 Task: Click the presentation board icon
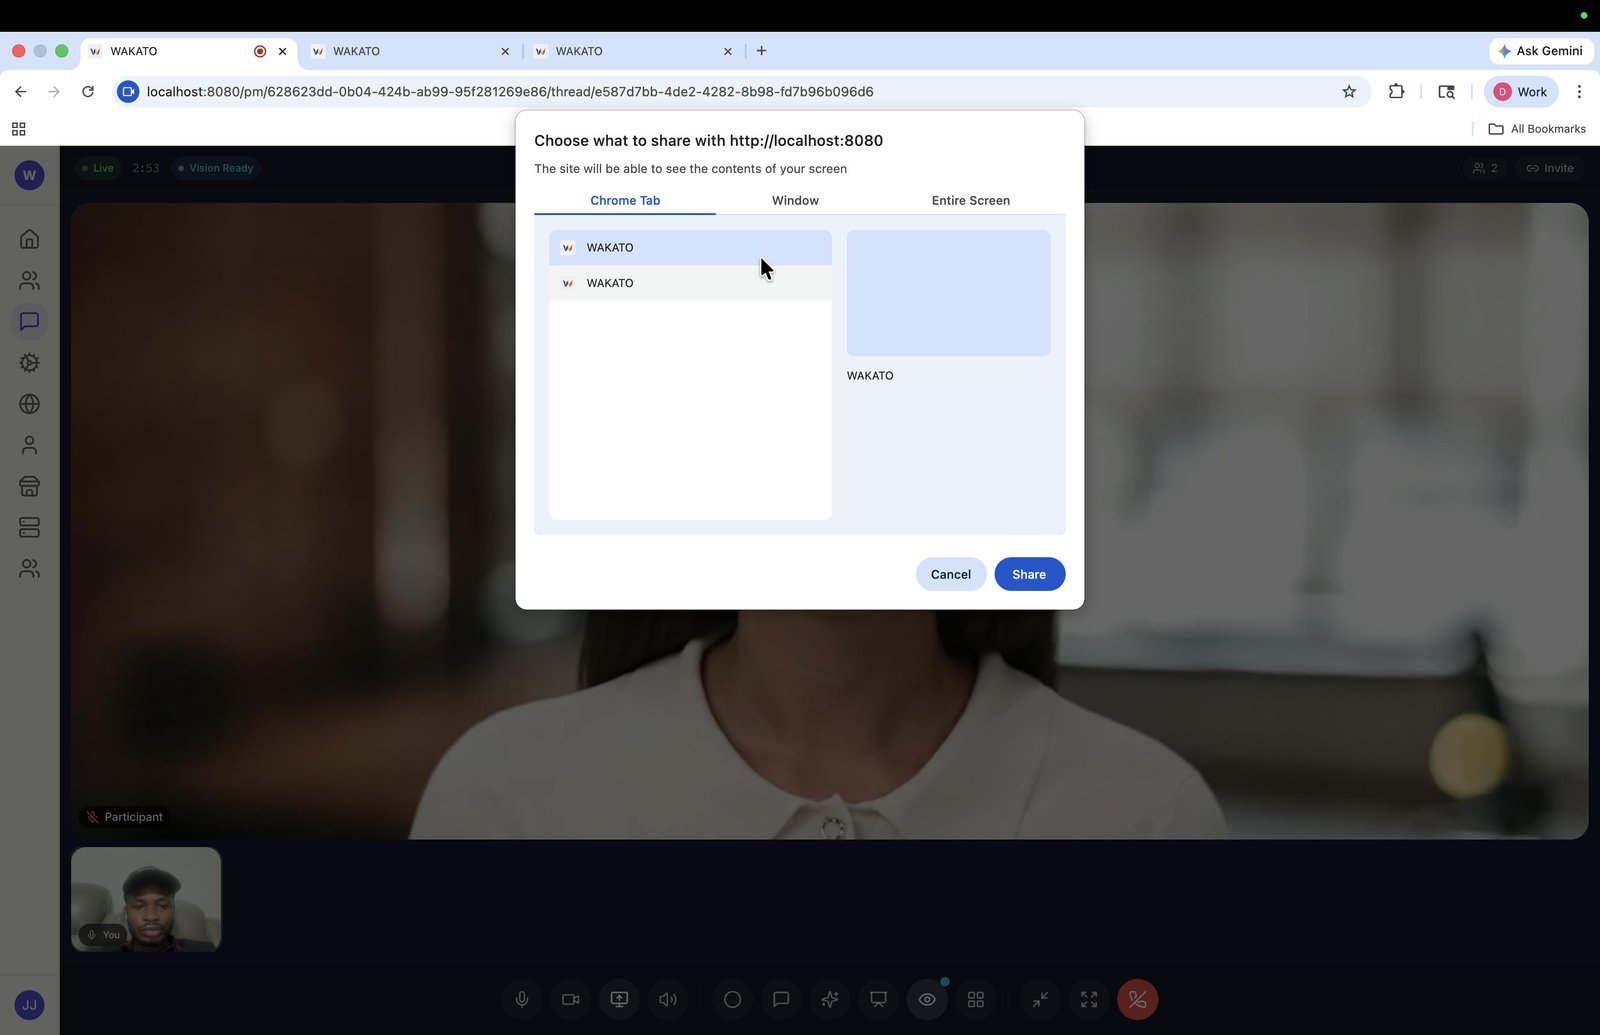click(878, 999)
